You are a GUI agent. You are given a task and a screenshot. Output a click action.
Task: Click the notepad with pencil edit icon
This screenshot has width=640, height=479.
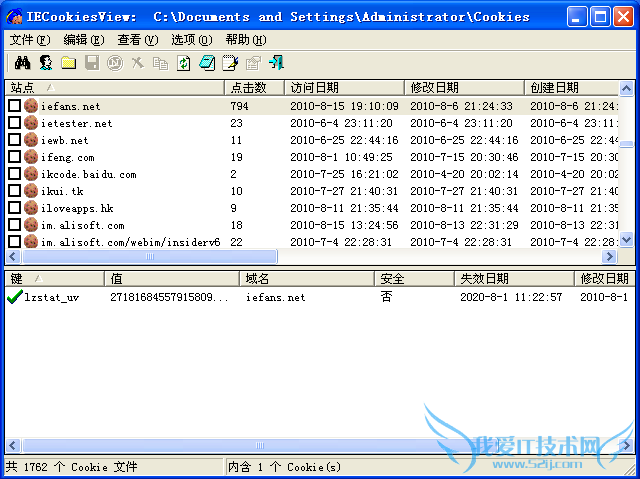(x=230, y=63)
